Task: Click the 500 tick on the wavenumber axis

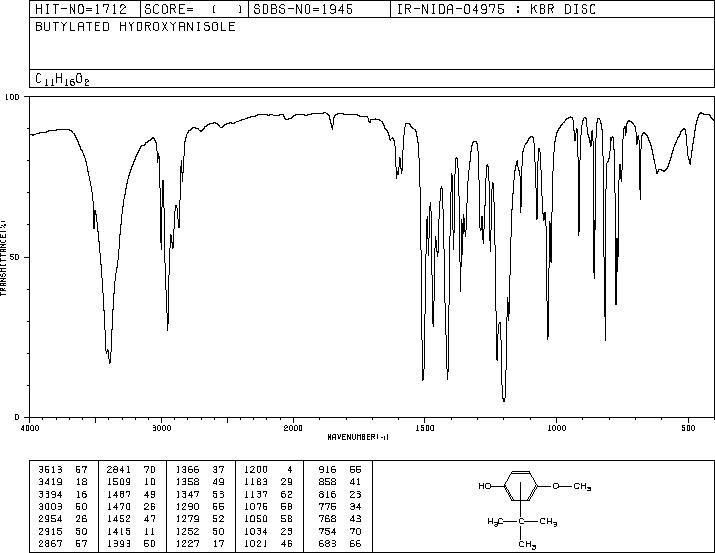Action: point(688,427)
